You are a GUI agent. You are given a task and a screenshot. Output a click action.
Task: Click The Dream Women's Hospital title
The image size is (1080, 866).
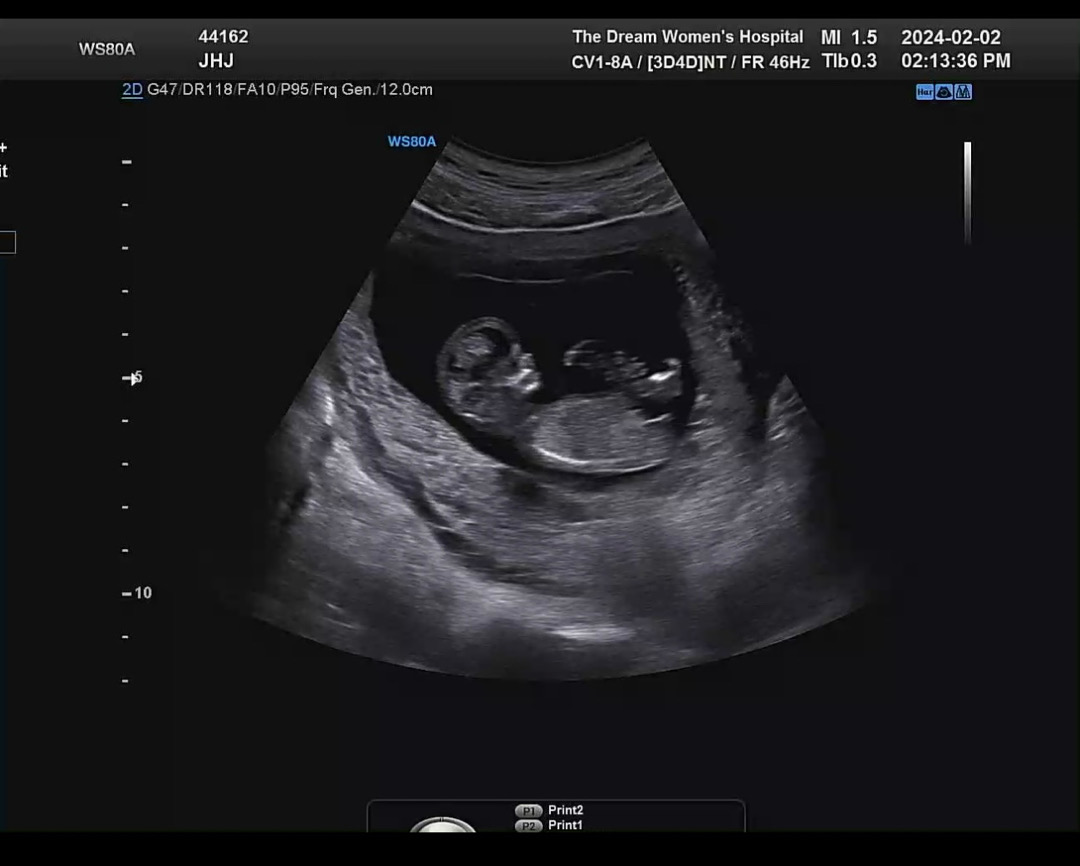tap(687, 37)
